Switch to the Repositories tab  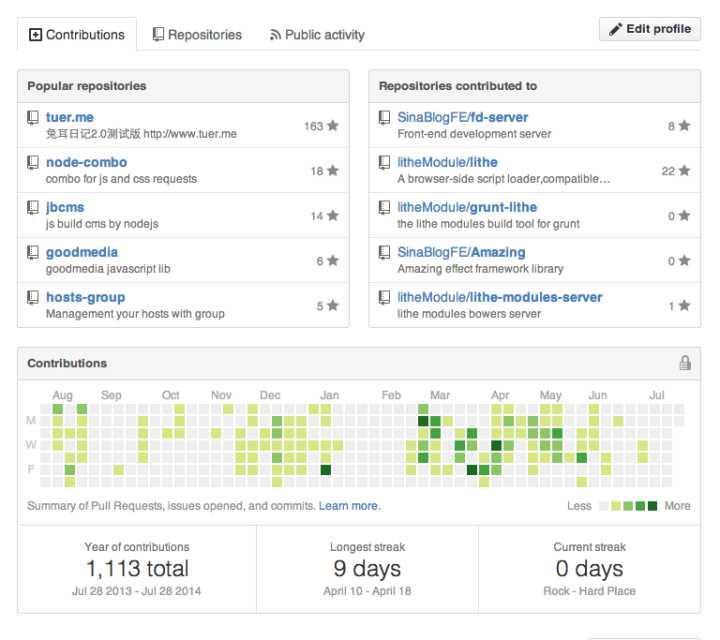(x=197, y=35)
